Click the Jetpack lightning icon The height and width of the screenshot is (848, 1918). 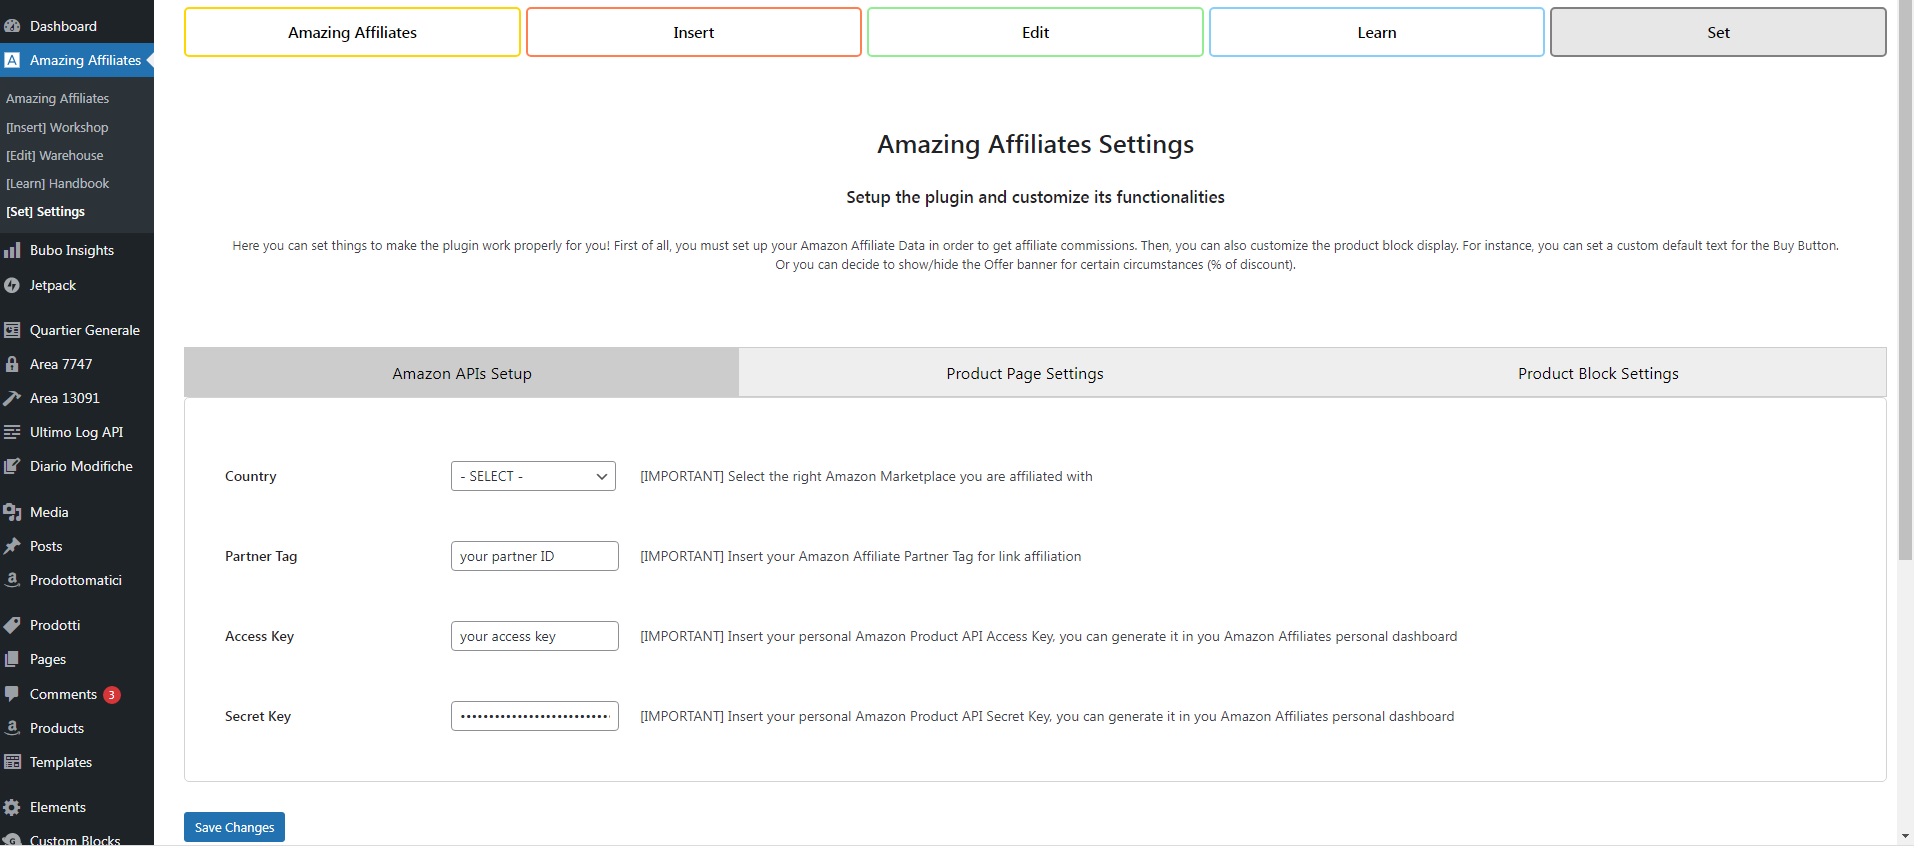tap(12, 286)
